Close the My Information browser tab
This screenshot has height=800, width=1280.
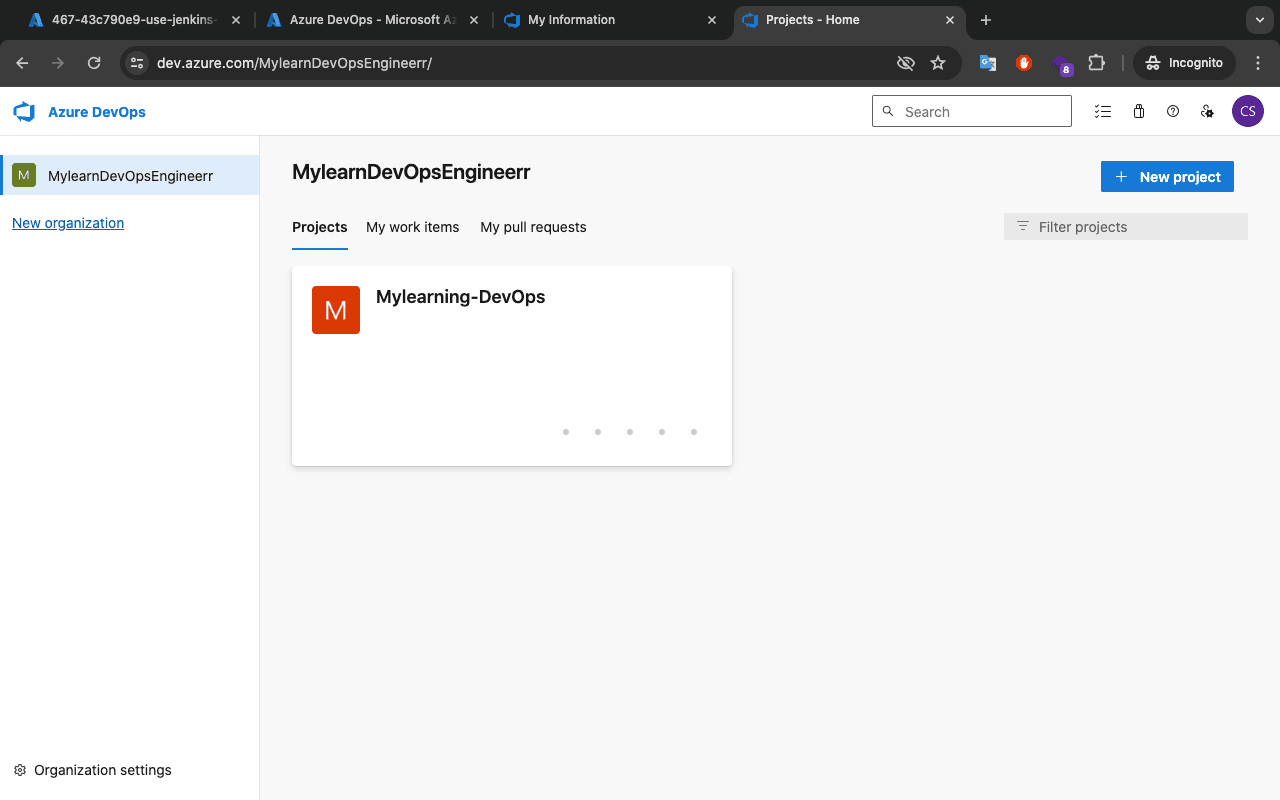712,20
